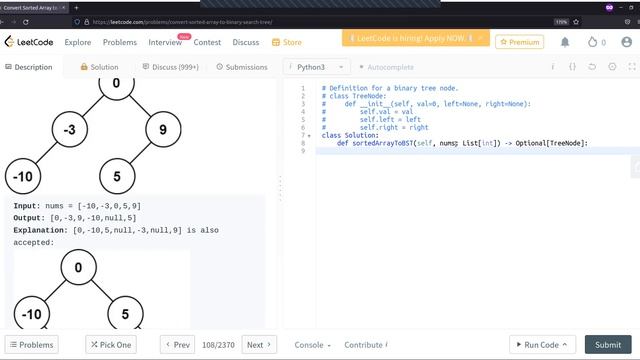The image size is (640, 360).
Task: Open the Store link in navbar
Action: [x=287, y=42]
